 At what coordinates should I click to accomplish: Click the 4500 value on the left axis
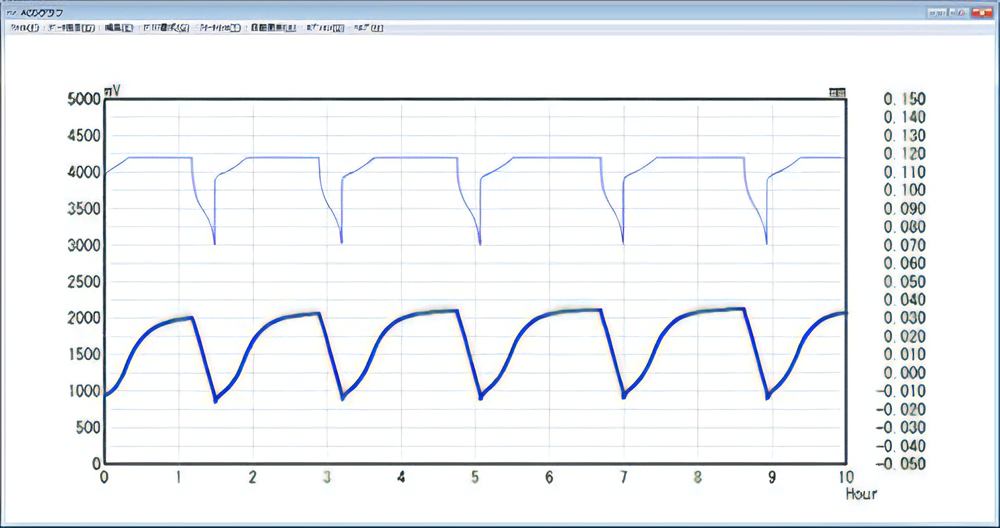click(84, 135)
